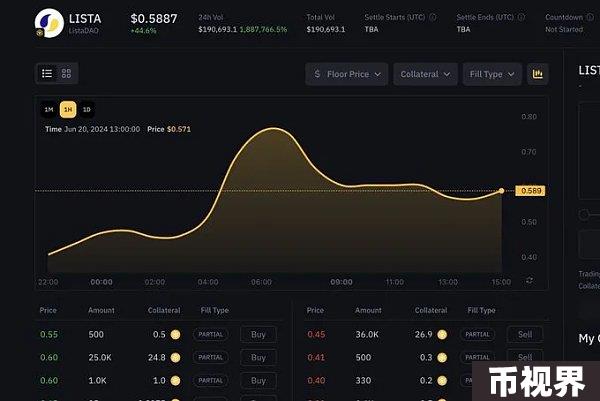Click info icon beside Settle Ends (UTC)
This screenshot has height=401, width=600.
point(521,17)
